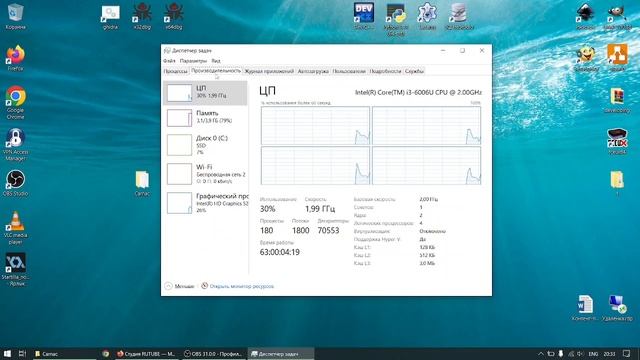The width and height of the screenshot is (640, 360).
Task: Select the VPN Access Manager shortcut
Action: 16,144
